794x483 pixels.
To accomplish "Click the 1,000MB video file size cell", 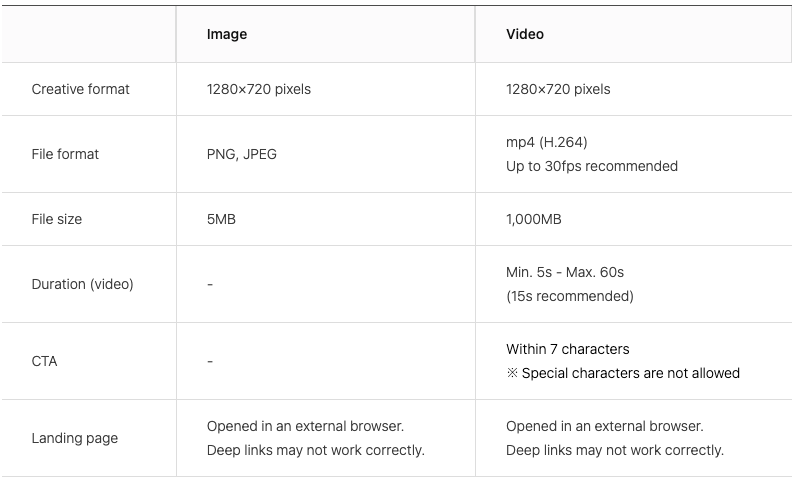I will coord(534,219).
